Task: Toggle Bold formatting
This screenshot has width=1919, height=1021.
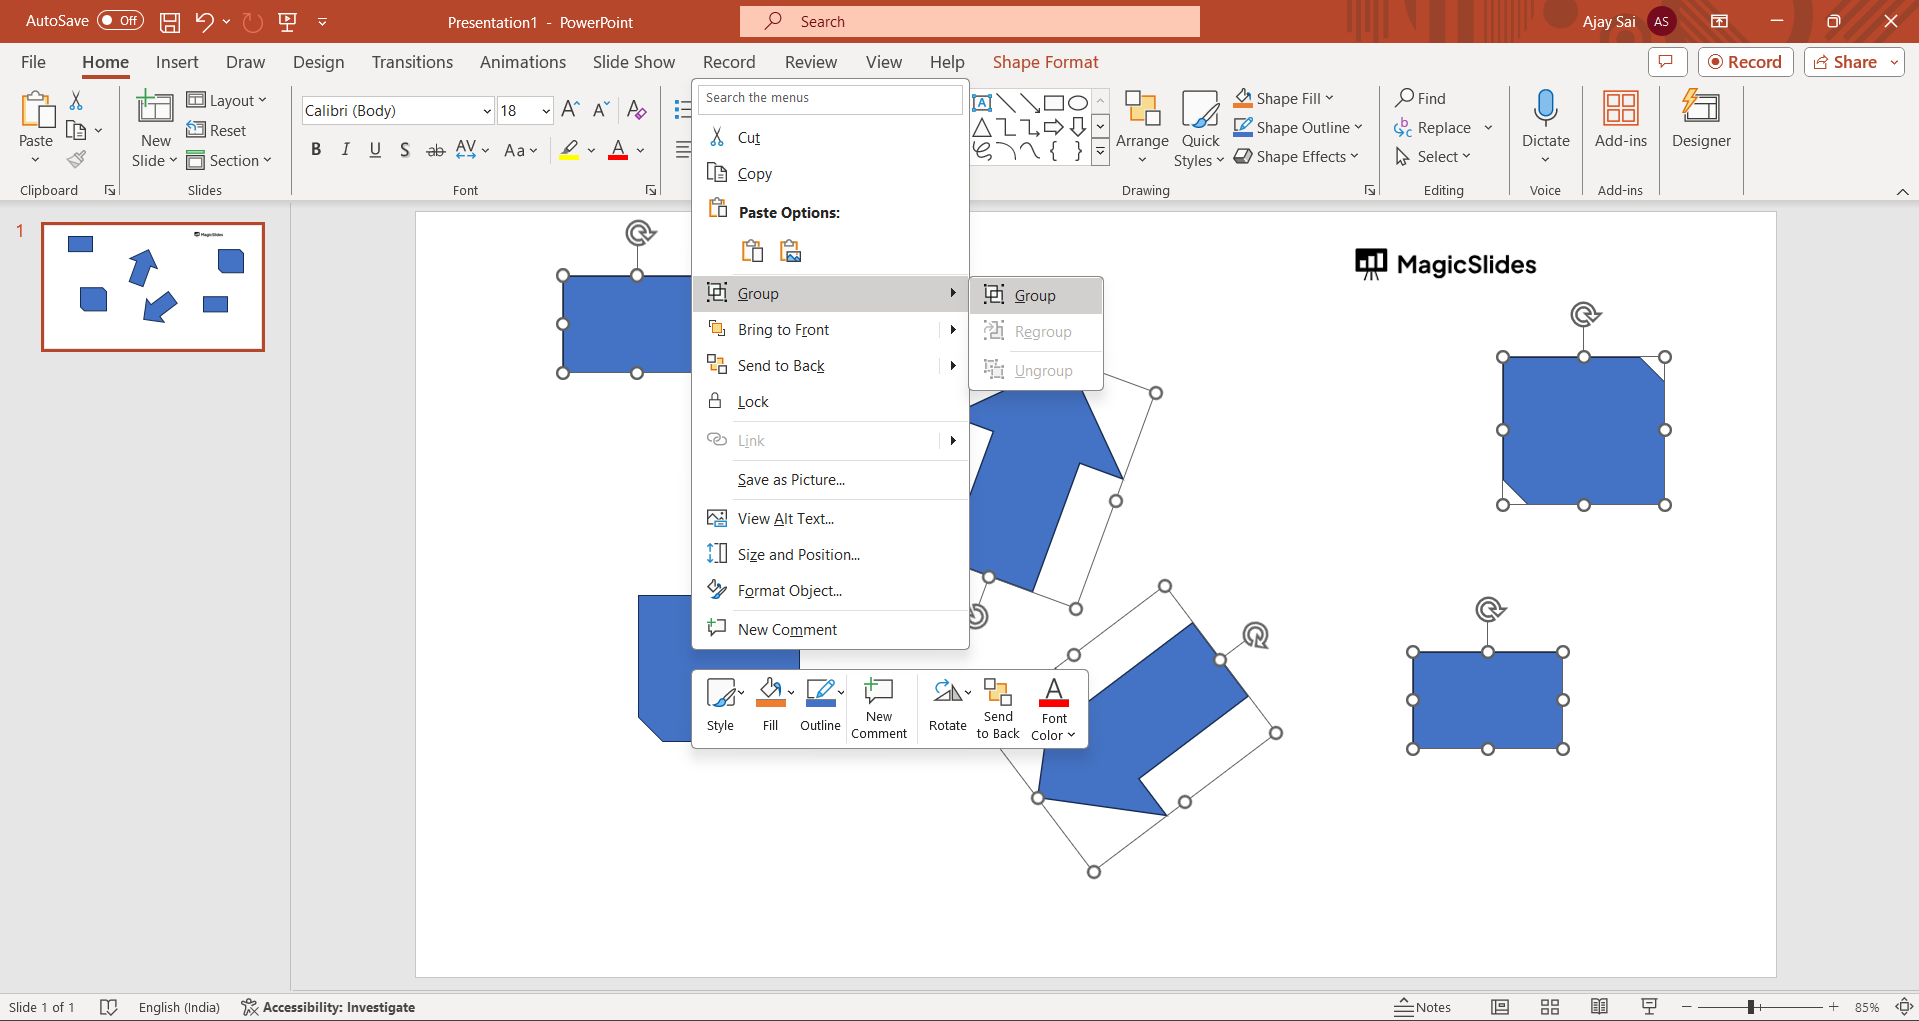Action: [x=316, y=150]
